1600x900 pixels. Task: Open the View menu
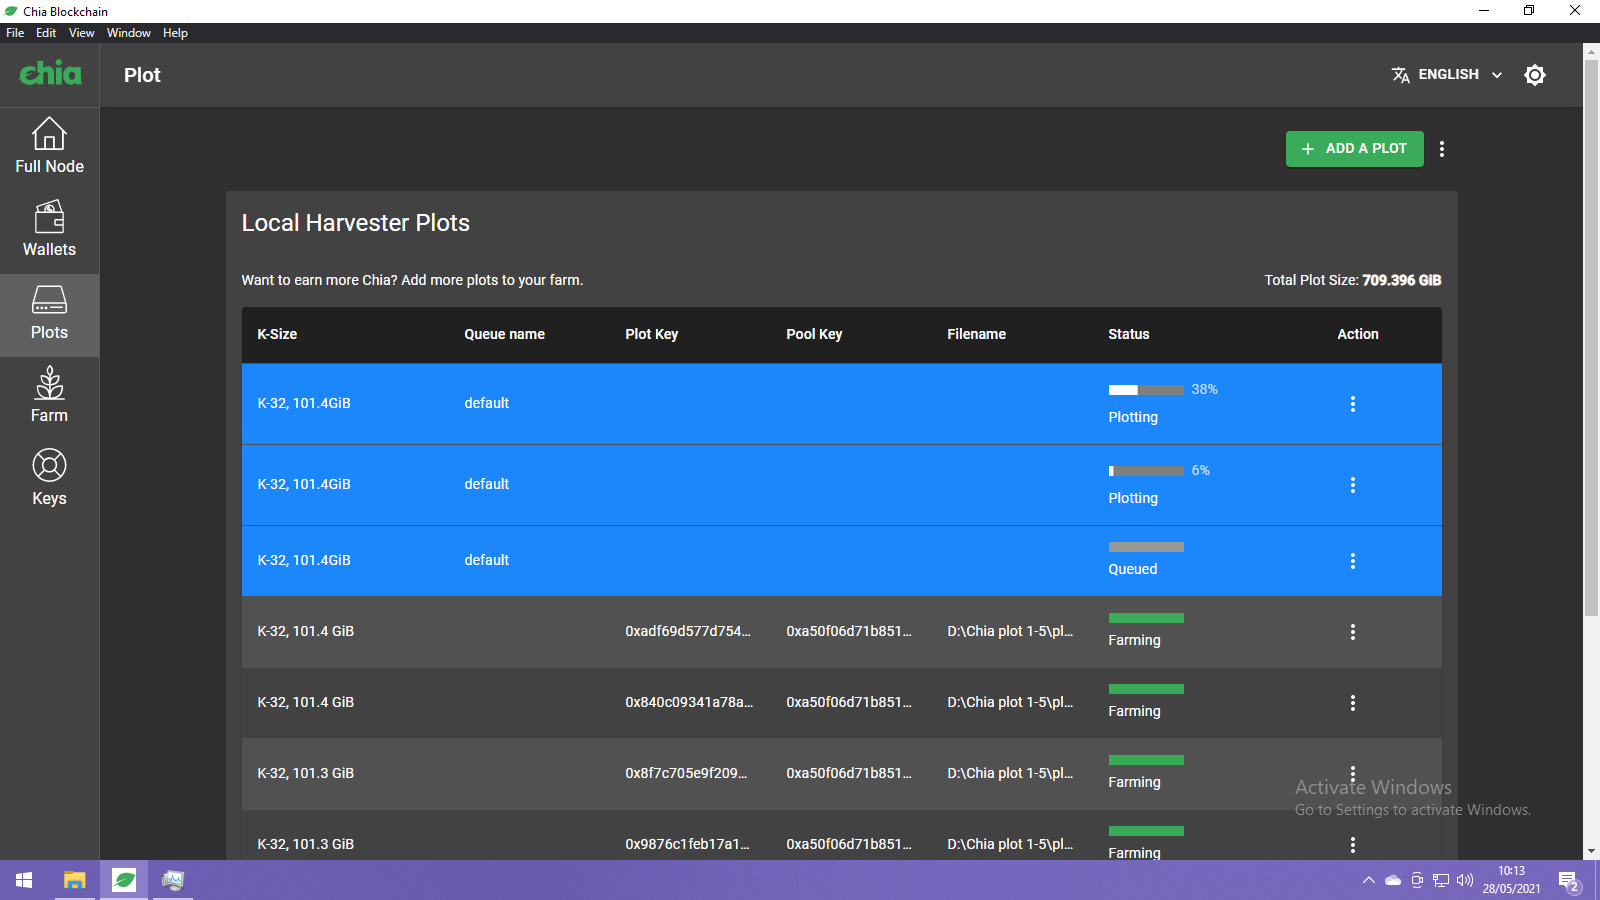pyautogui.click(x=82, y=33)
